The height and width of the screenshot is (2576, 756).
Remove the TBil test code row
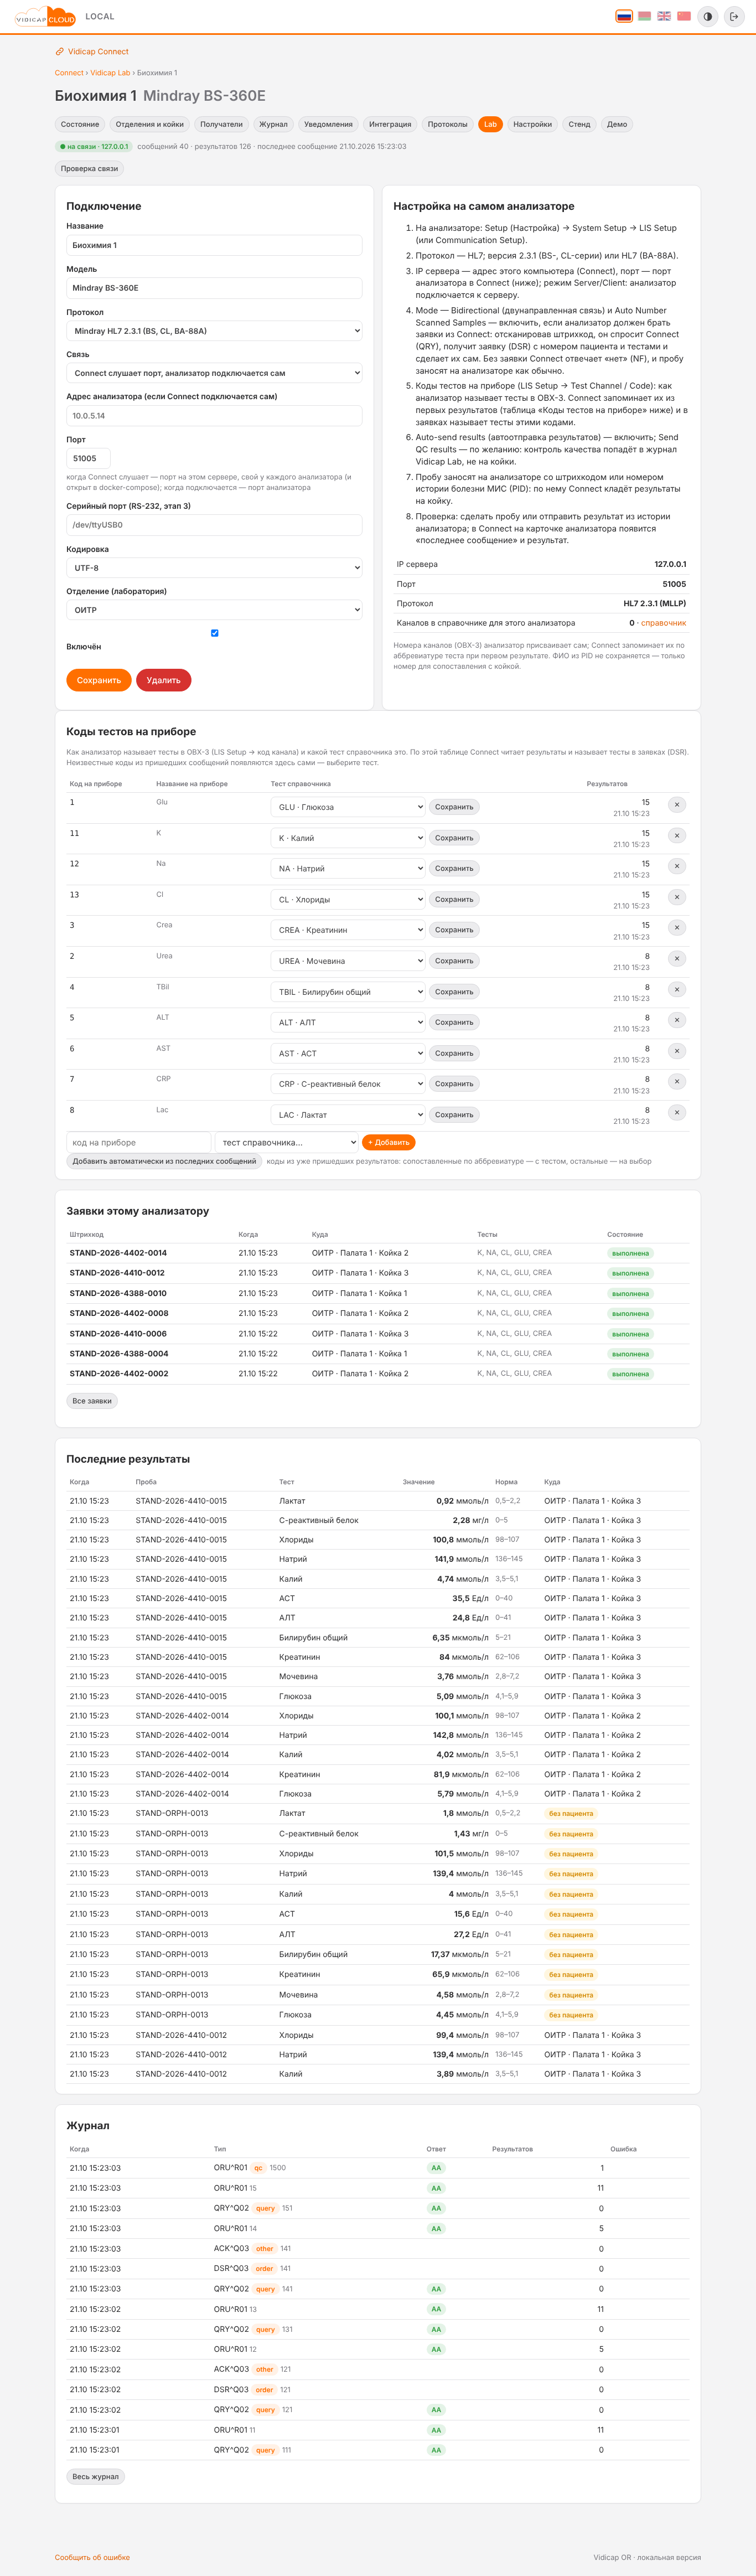677,990
